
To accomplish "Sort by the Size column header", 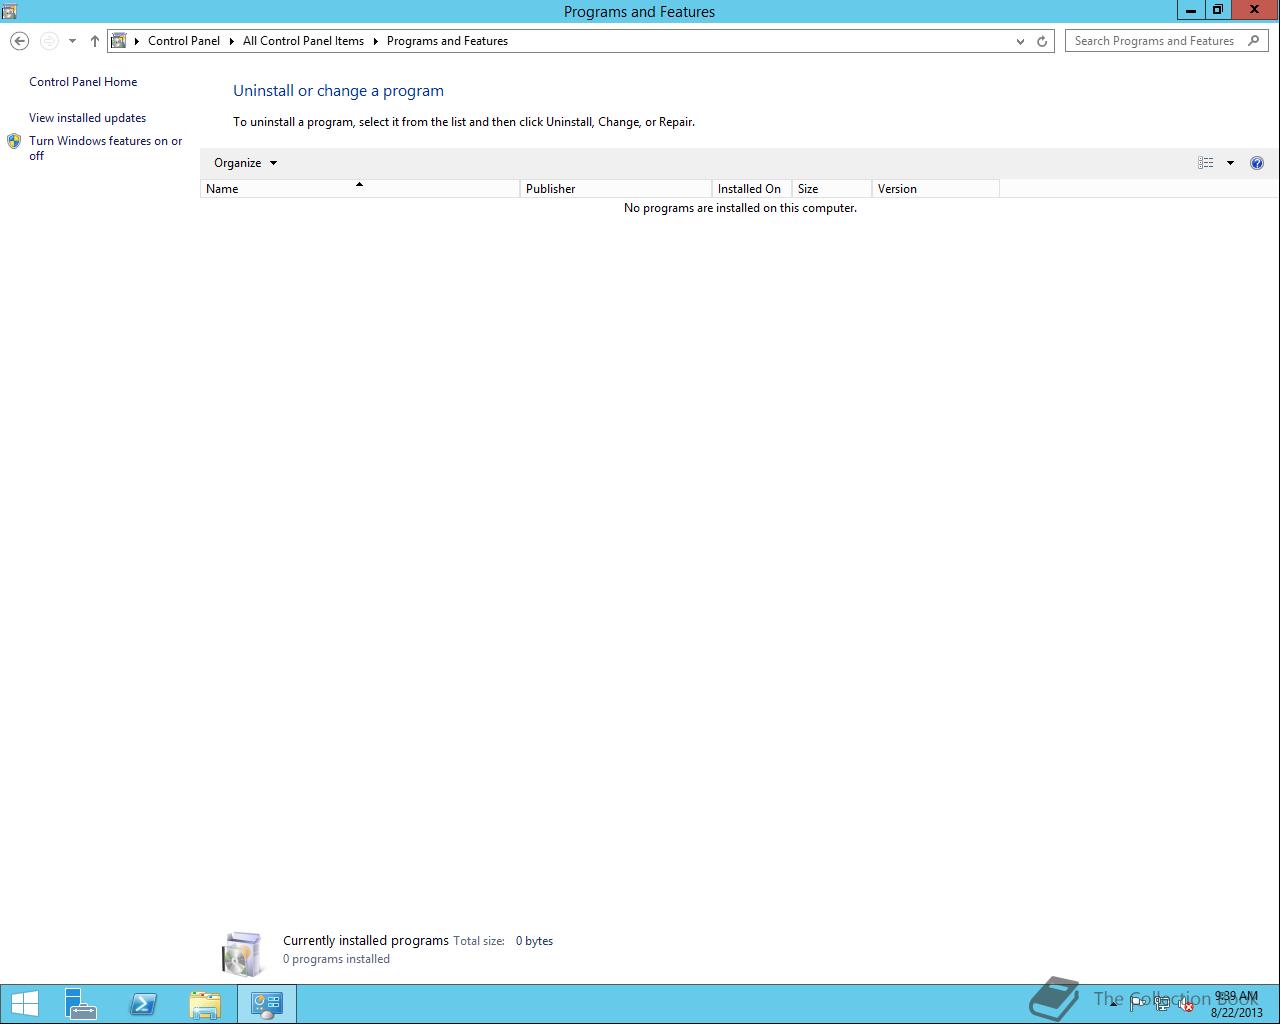I will point(832,189).
